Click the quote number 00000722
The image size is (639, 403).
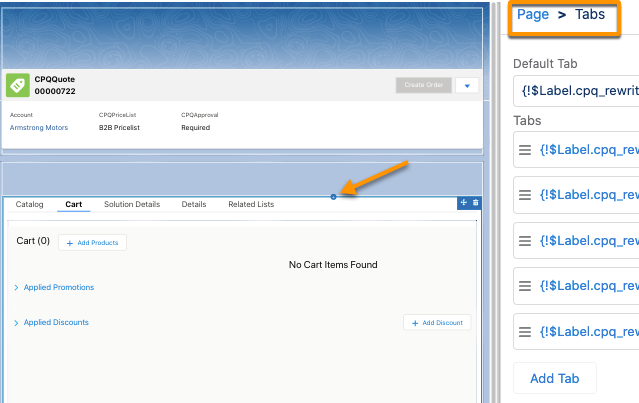click(x=55, y=91)
